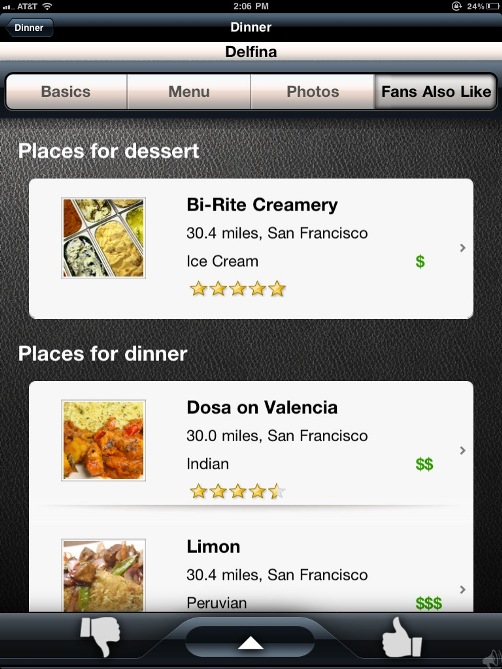Screen dimensions: 502x669
Task: Switch to the Basics tab
Action: point(66,91)
